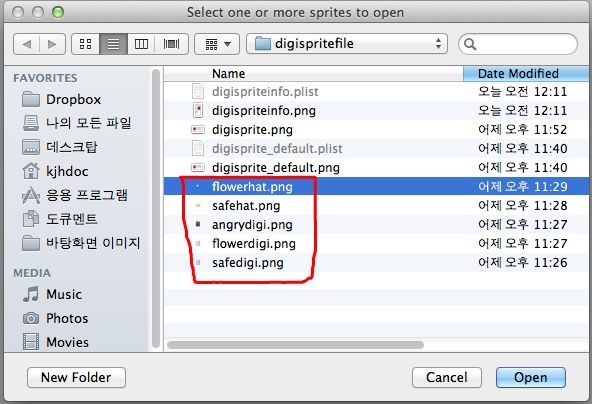Click the documents icon beside 도큐멘트
The image size is (592, 404).
pos(31,219)
